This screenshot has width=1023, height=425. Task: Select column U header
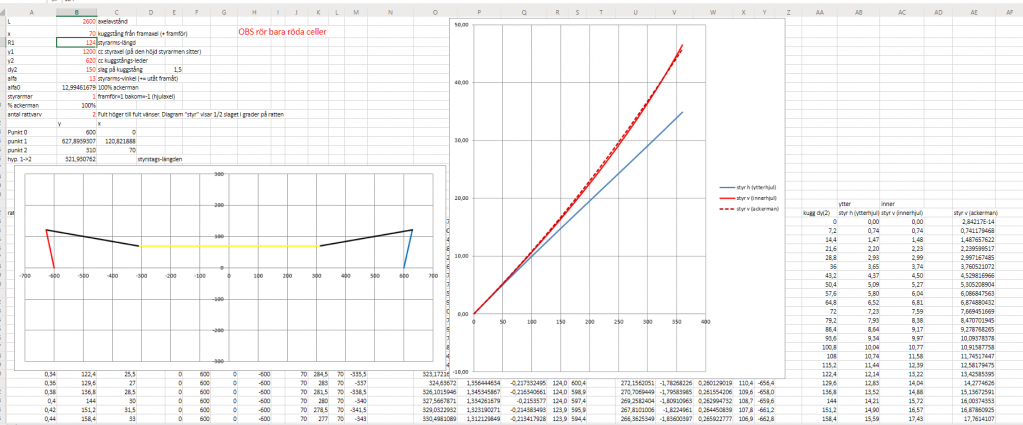pyautogui.click(x=635, y=12)
